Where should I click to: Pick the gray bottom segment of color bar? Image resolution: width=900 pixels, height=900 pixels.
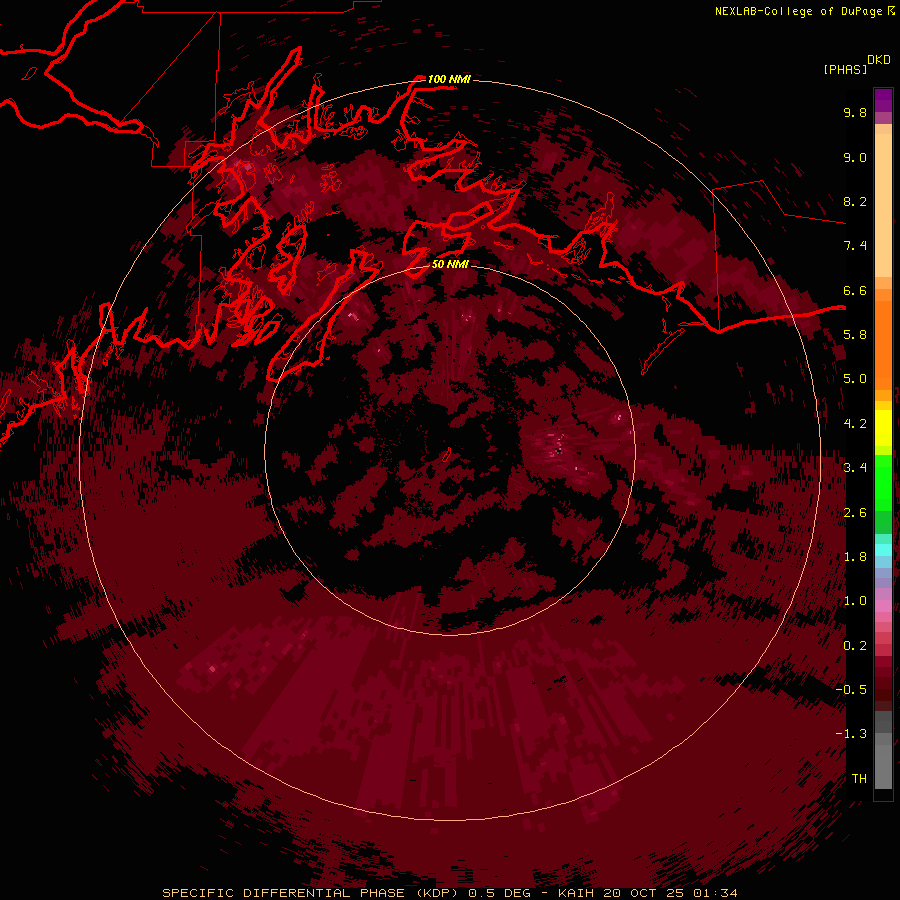[883, 761]
